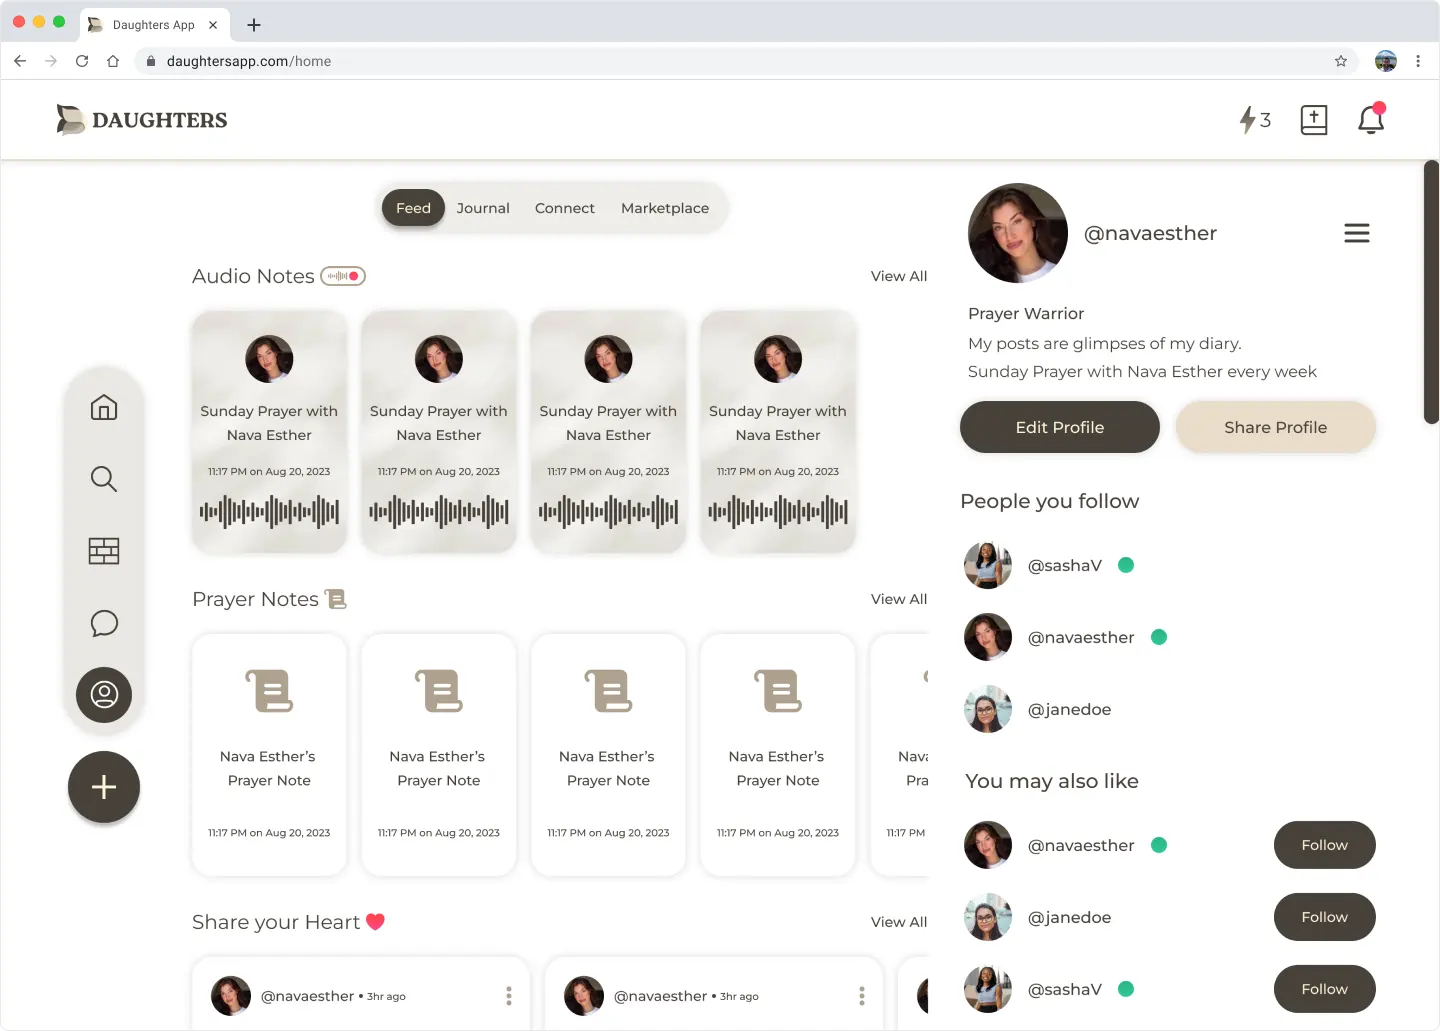This screenshot has width=1440, height=1031.
Task: Click the Edit Profile button
Action: [x=1059, y=427]
